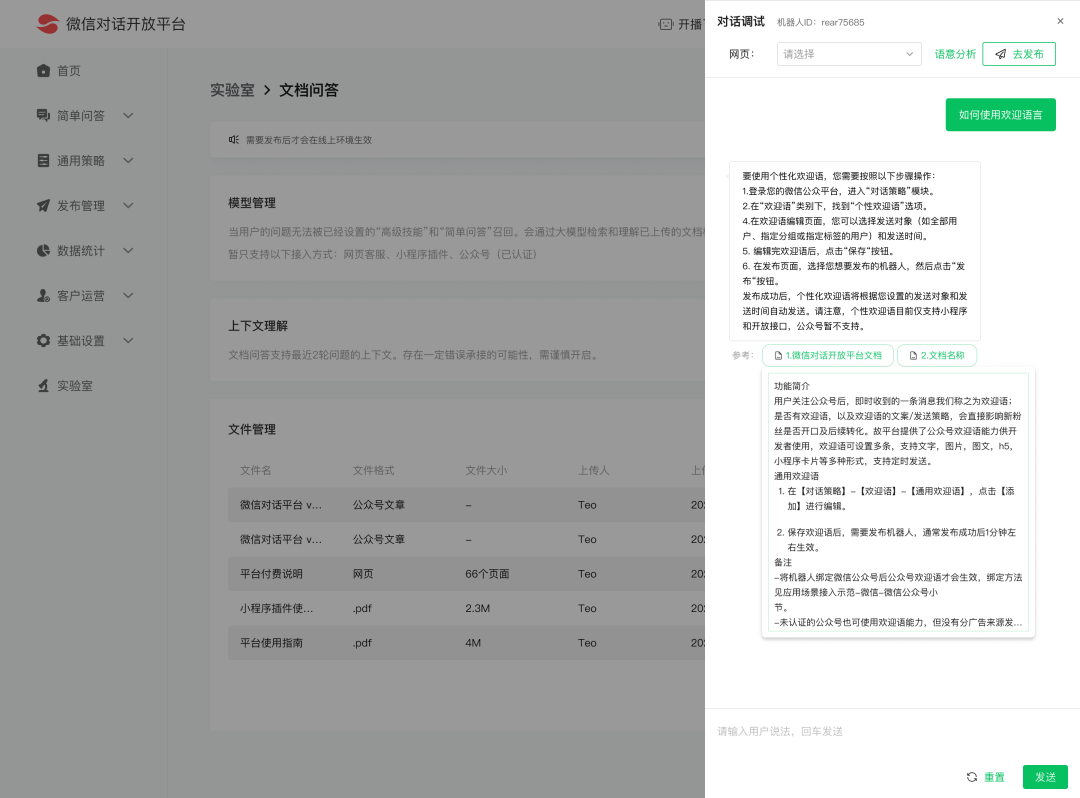
Task: Click the 客户运营 user icon
Action: (x=43, y=295)
